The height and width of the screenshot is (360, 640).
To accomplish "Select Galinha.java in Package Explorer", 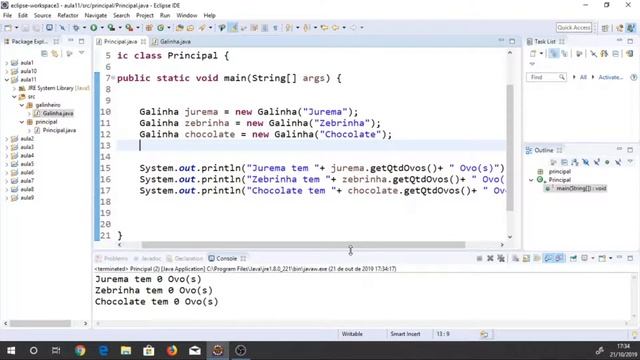I will point(58,113).
